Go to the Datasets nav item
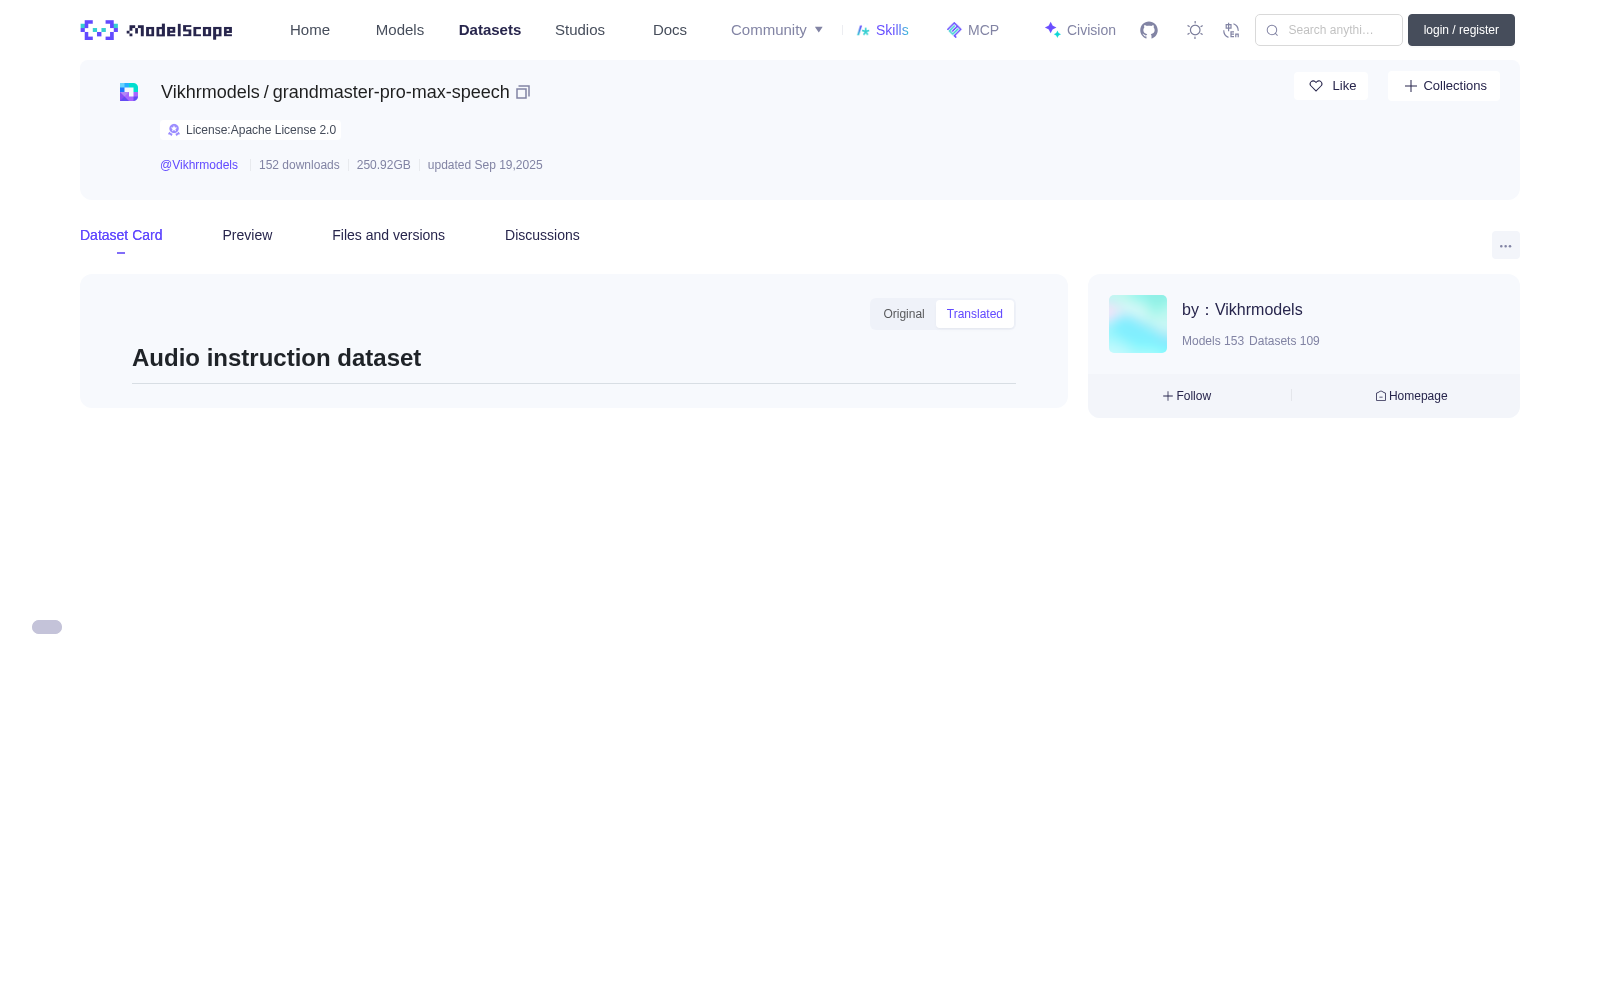 [490, 30]
